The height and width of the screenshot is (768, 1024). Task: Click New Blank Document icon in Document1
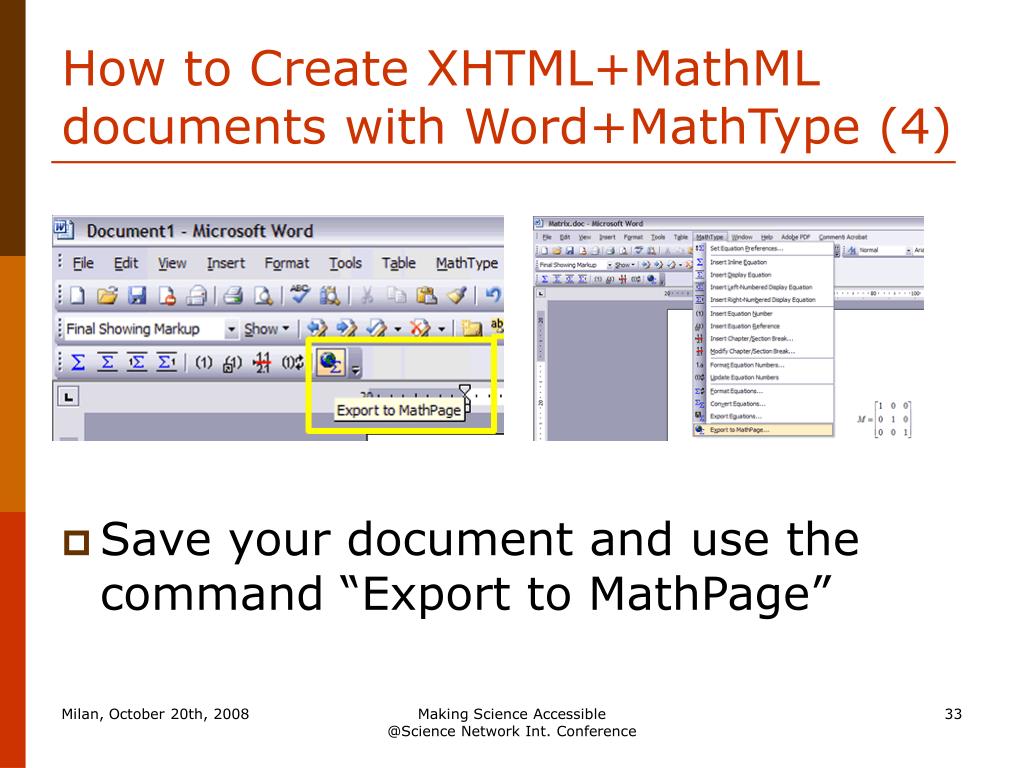[x=77, y=296]
